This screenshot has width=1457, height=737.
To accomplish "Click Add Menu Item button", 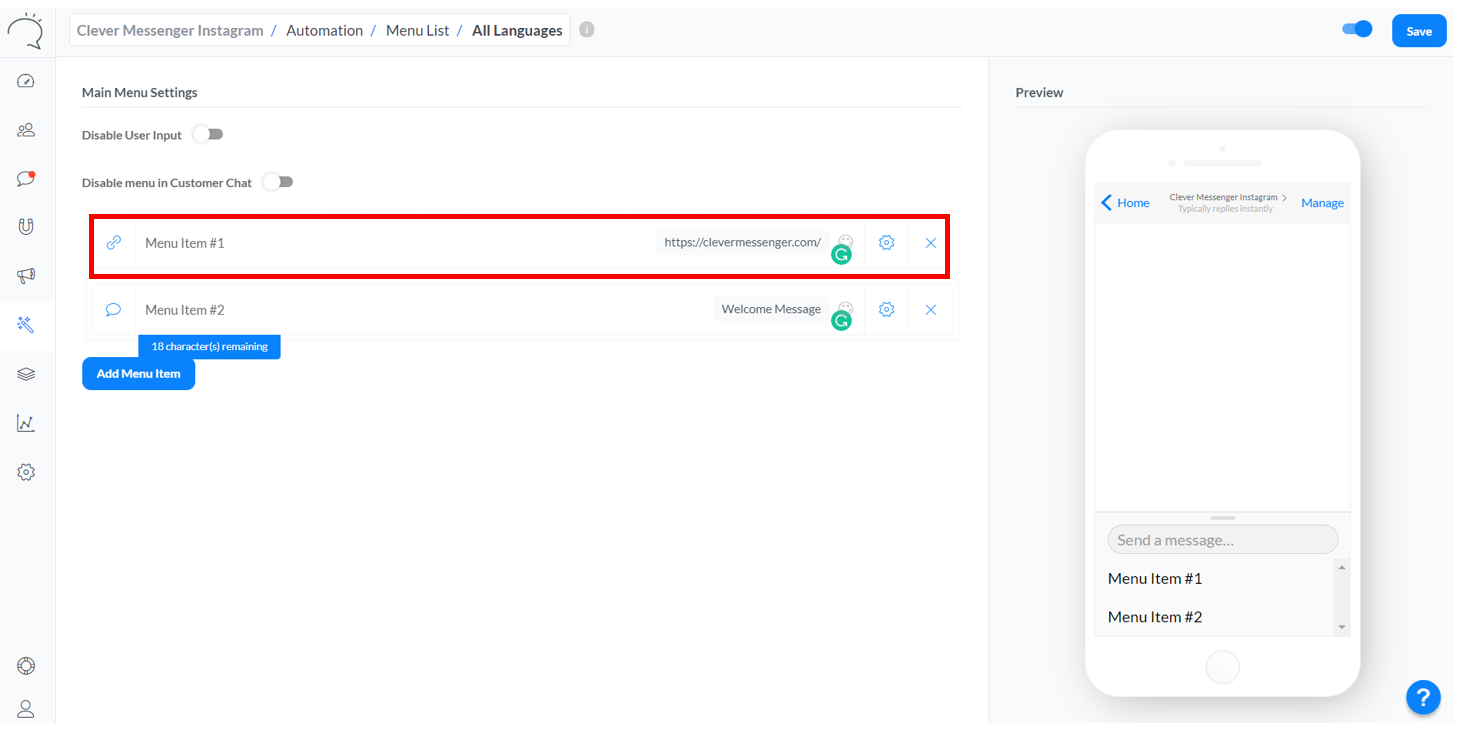I will click(138, 374).
